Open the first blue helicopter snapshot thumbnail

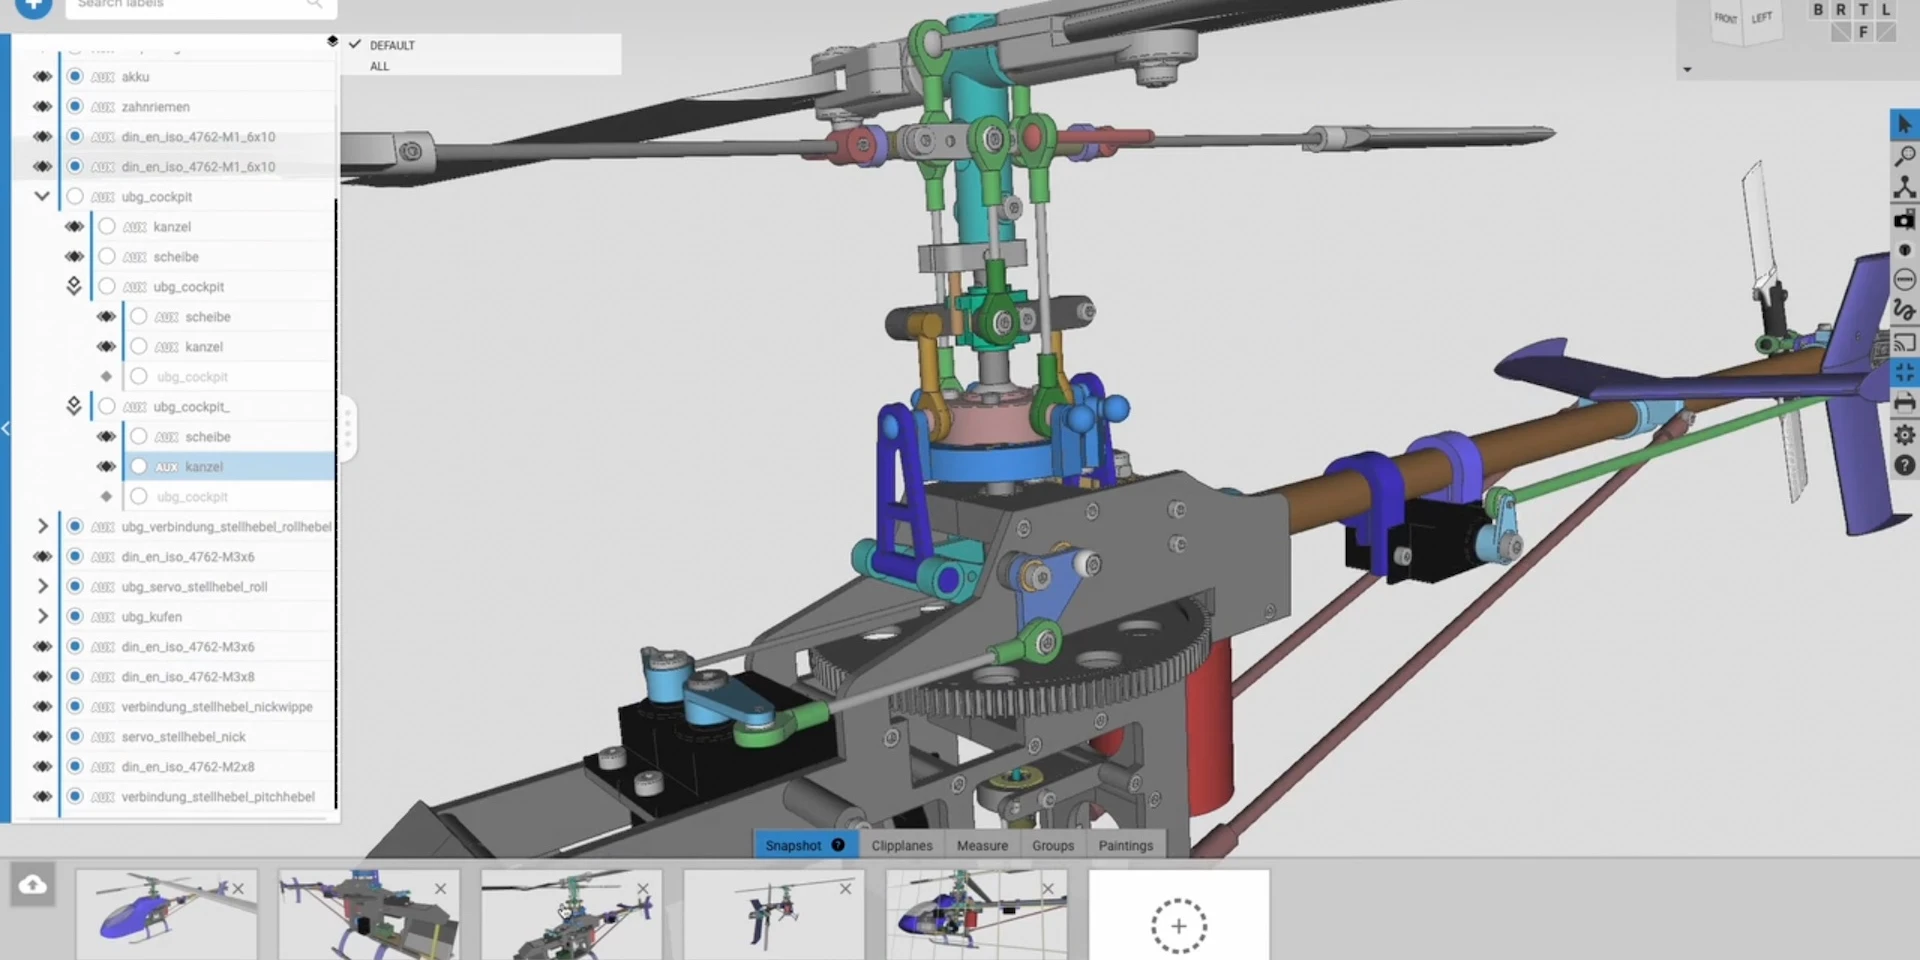tap(166, 915)
